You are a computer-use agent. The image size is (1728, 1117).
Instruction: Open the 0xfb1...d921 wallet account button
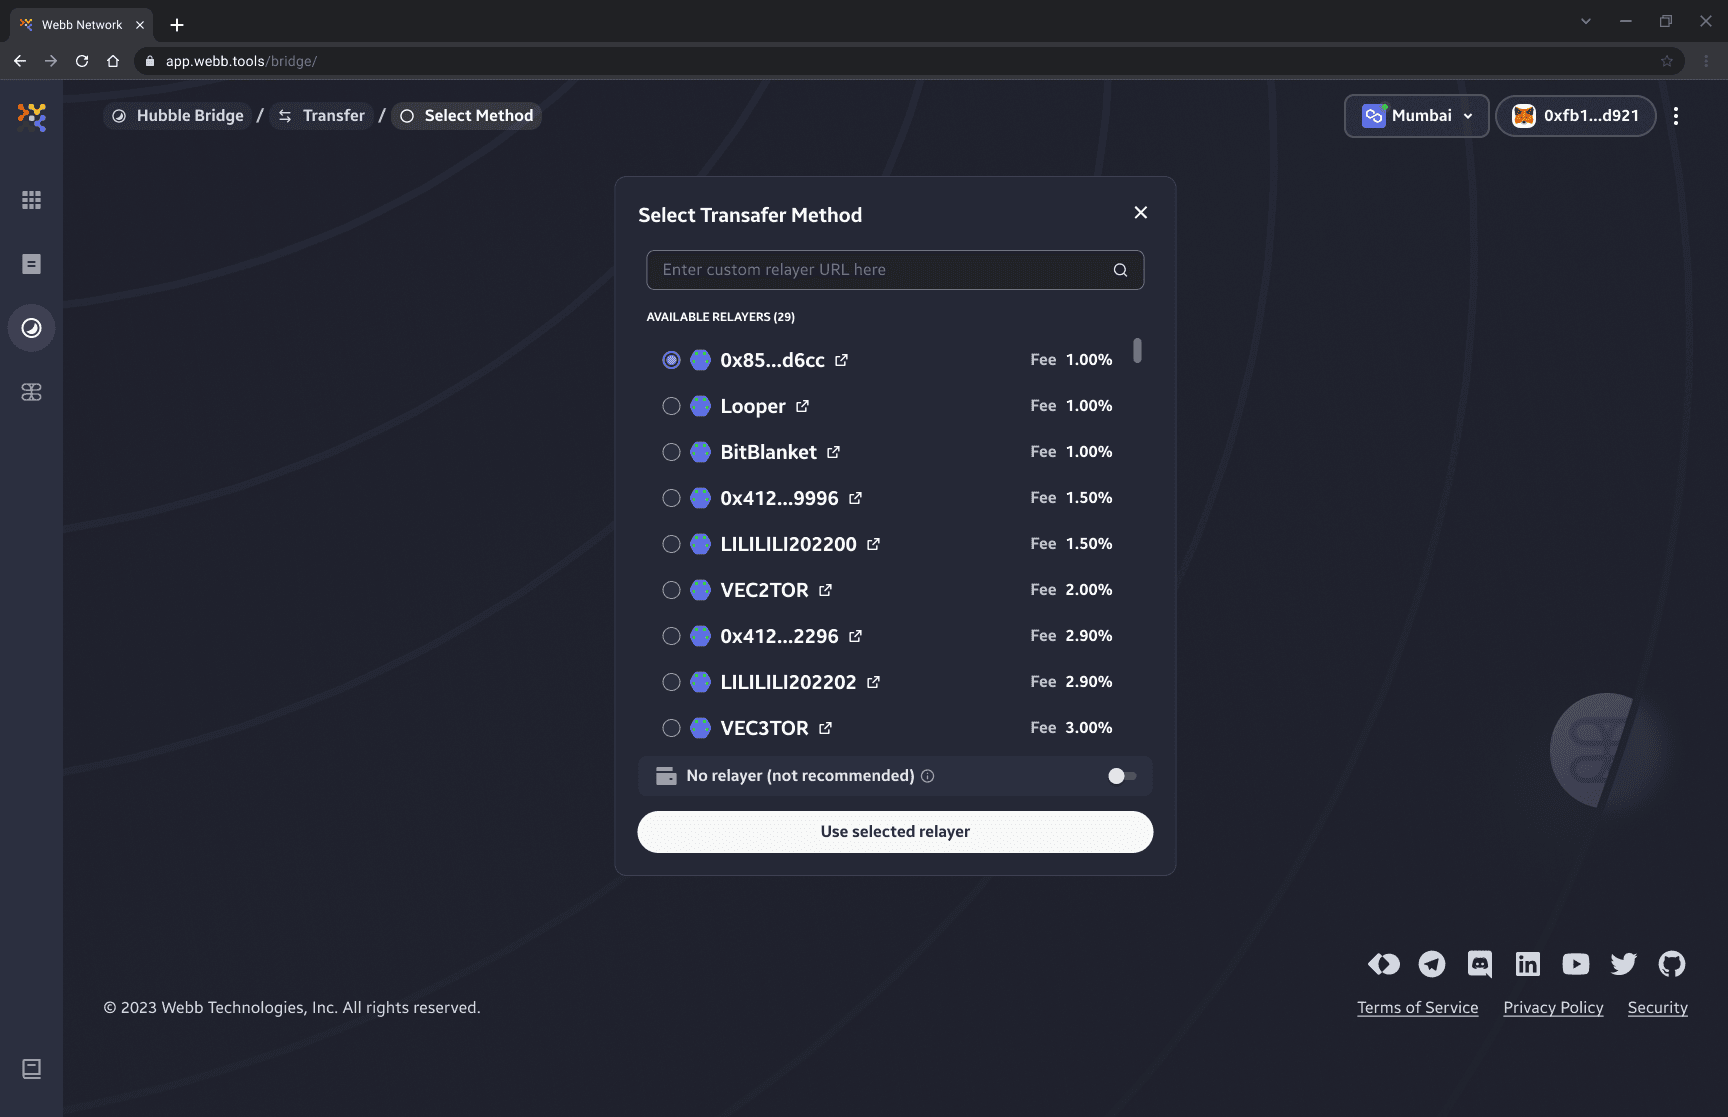[1576, 116]
